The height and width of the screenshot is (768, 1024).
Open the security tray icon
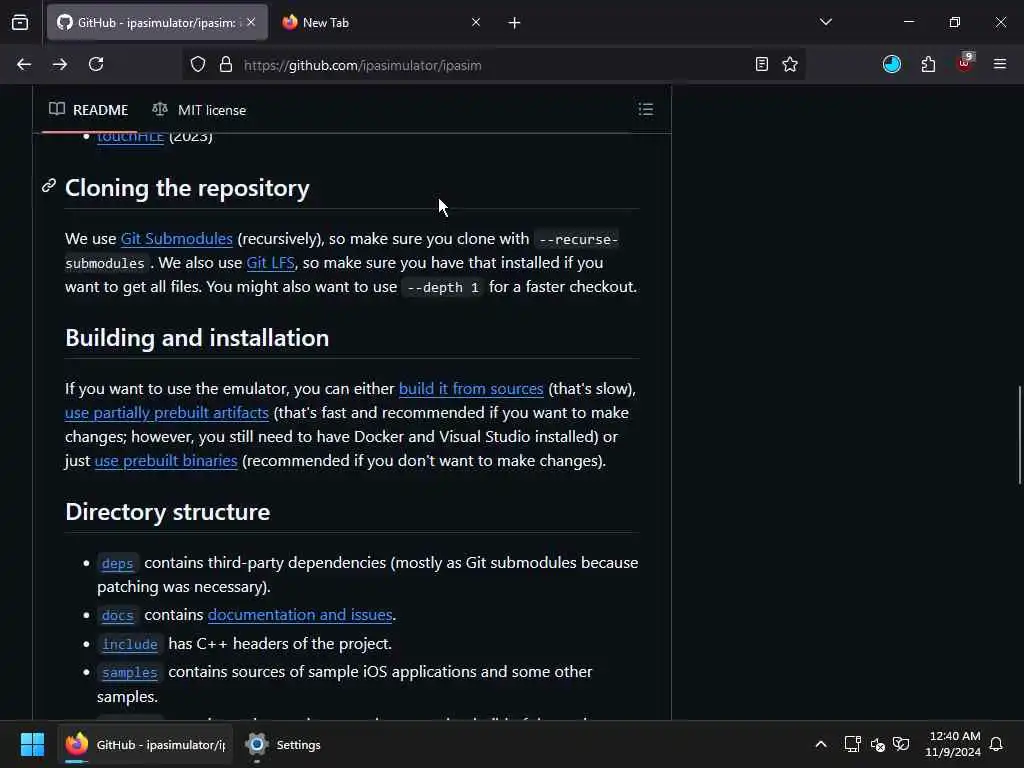click(x=901, y=744)
